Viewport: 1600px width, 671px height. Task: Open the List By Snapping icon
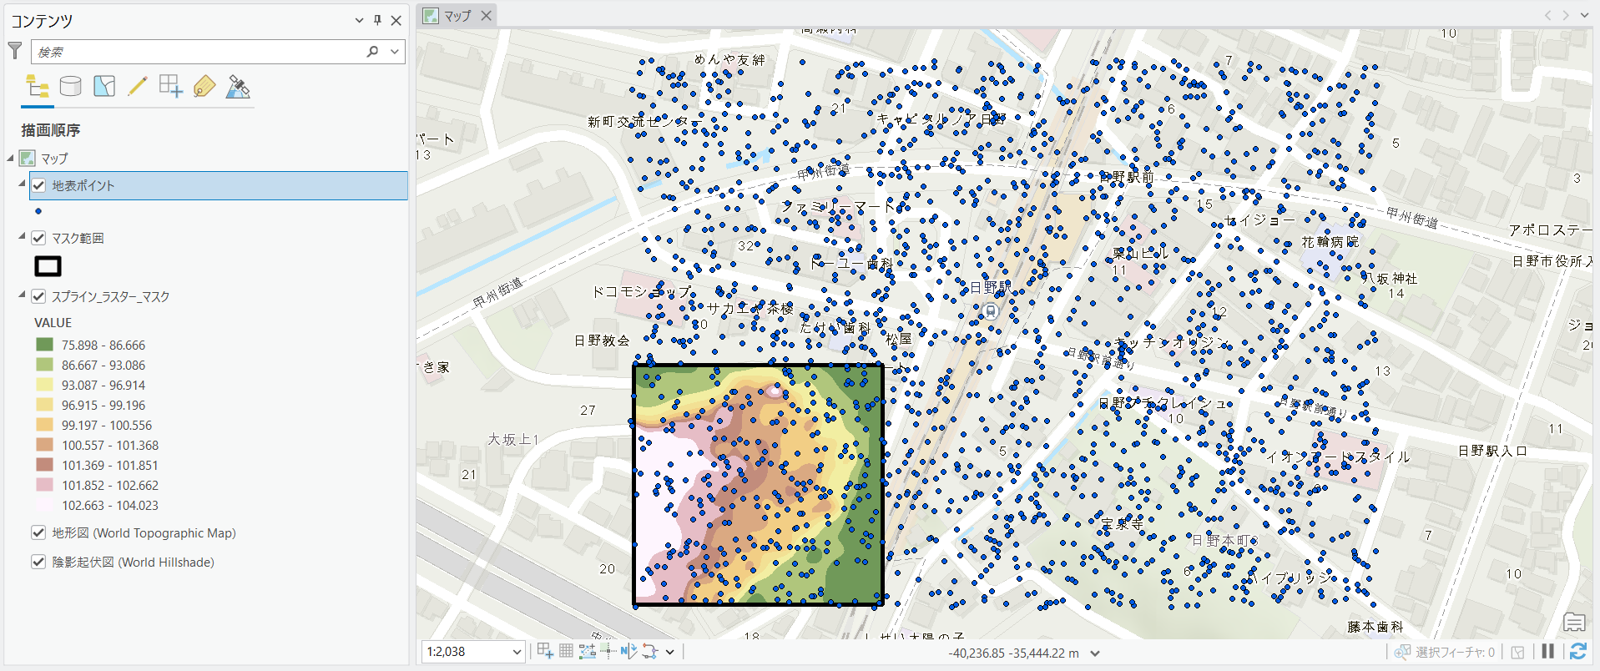tap(171, 87)
